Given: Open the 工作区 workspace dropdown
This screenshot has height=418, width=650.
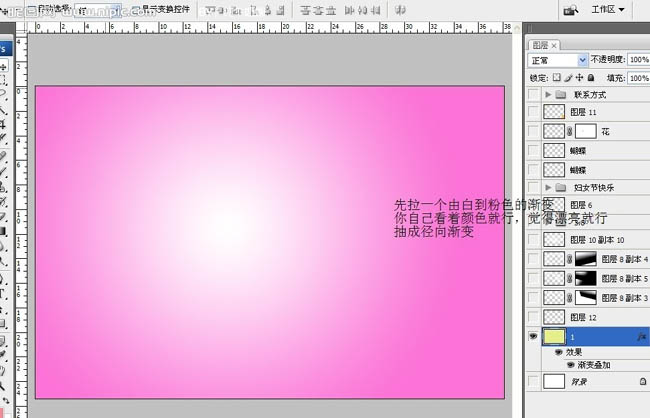Looking at the screenshot, I should tap(608, 10).
